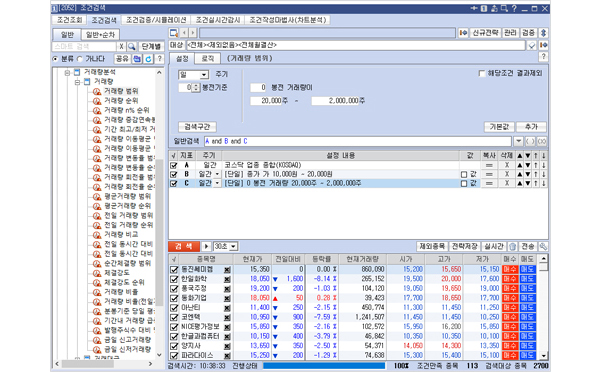
Task: Click the 전략저장 button
Action: 464,246
